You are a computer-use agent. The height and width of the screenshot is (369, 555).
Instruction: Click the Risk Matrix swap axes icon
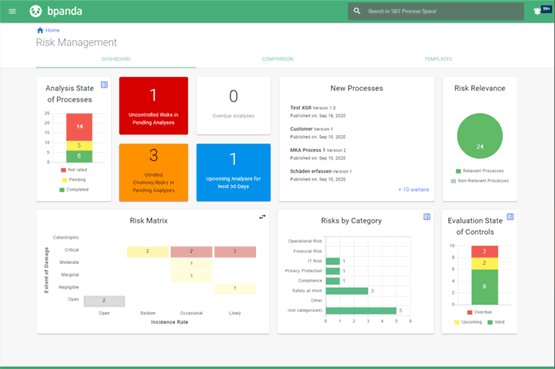(262, 217)
